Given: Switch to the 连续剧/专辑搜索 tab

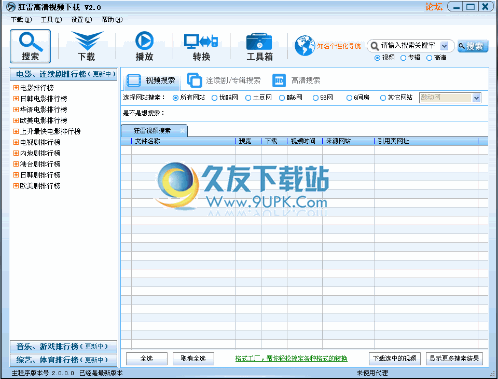Looking at the screenshot, I should point(224,80).
